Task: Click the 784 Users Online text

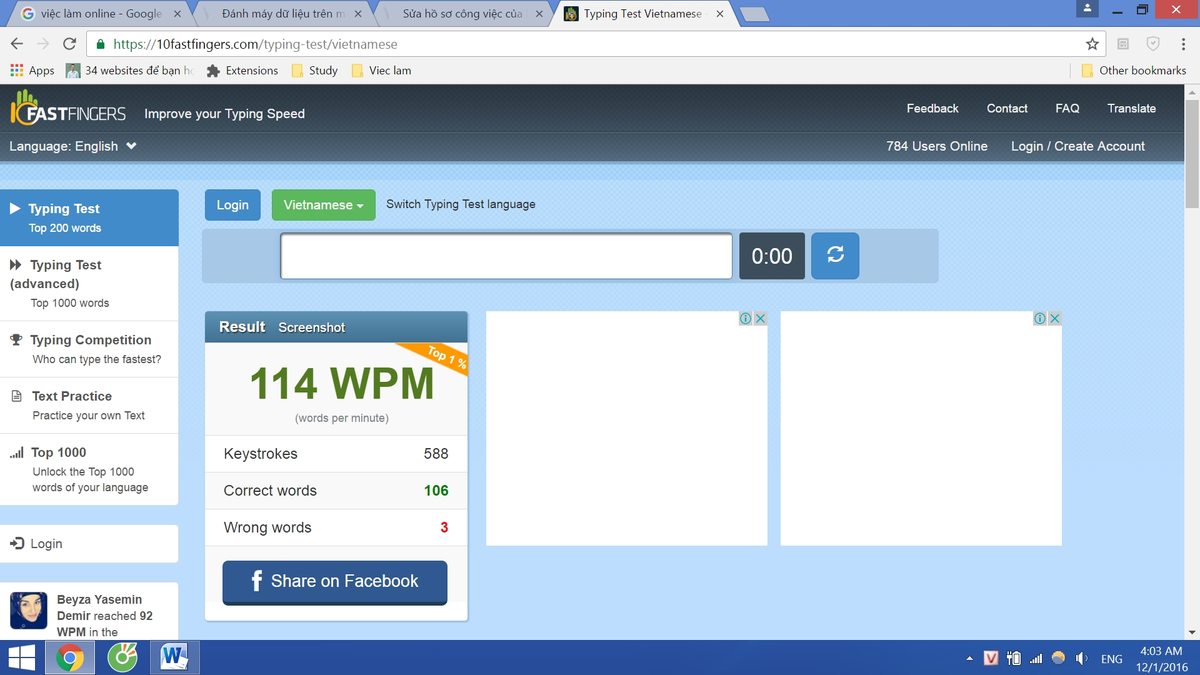Action: (x=937, y=146)
